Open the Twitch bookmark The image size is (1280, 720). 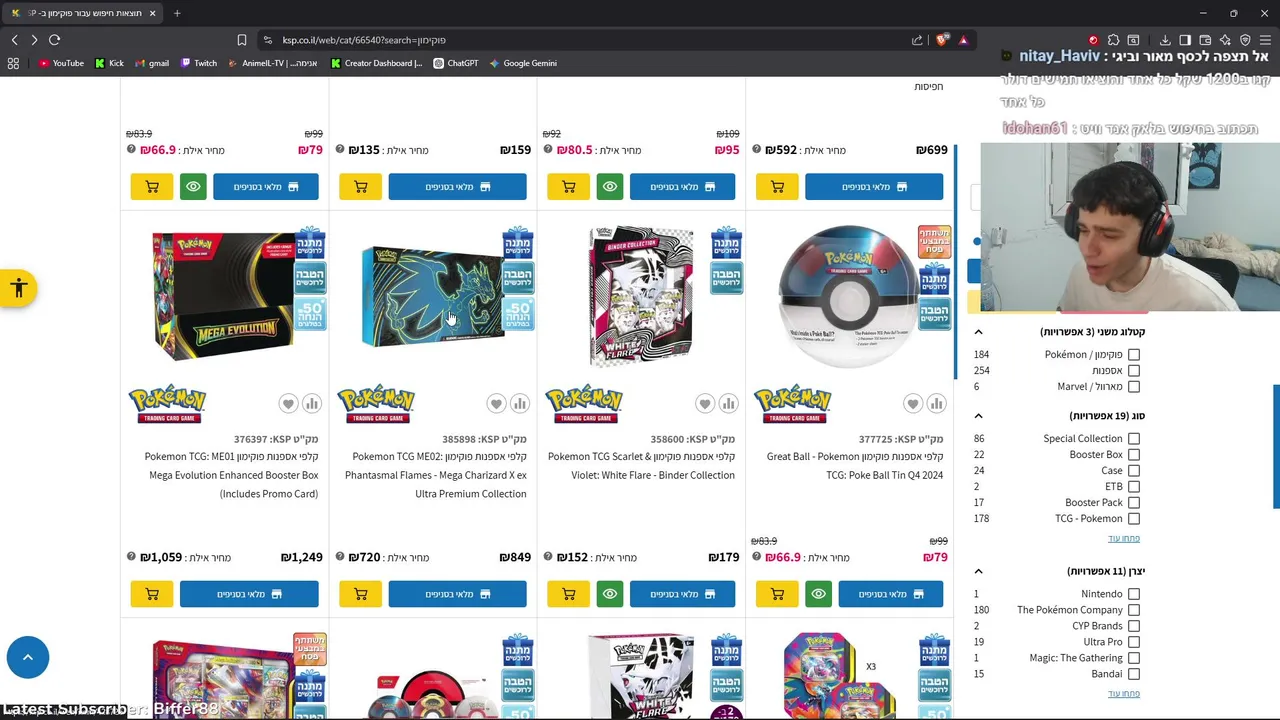198,63
